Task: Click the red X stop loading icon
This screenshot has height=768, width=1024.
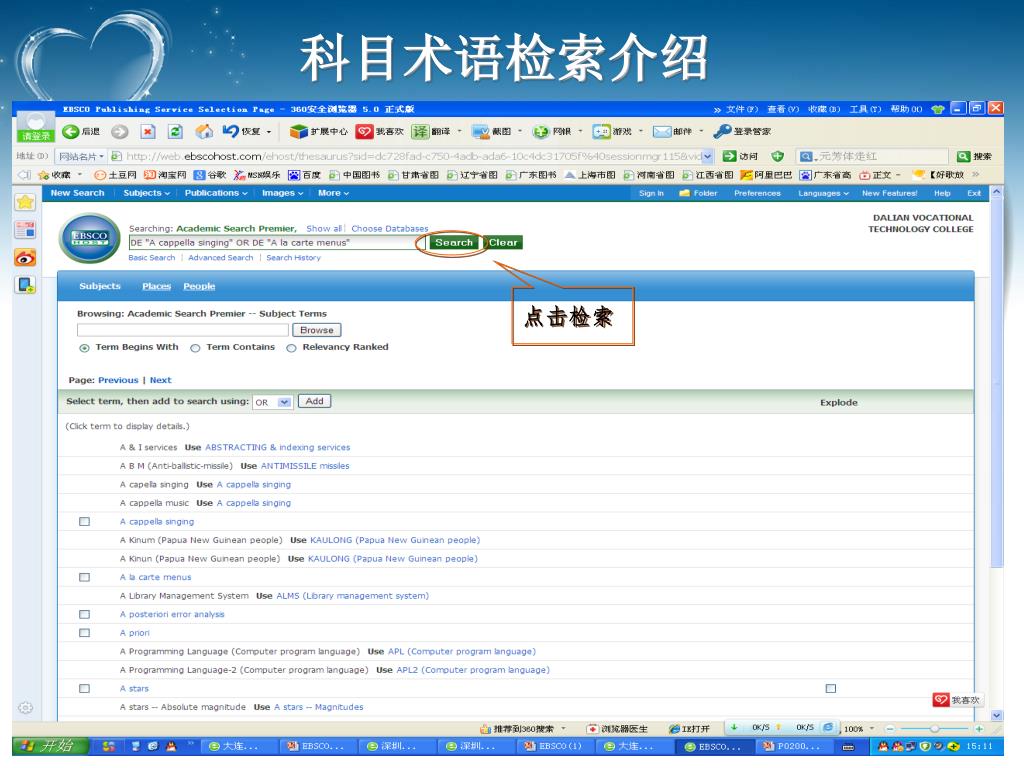Action: tap(148, 132)
